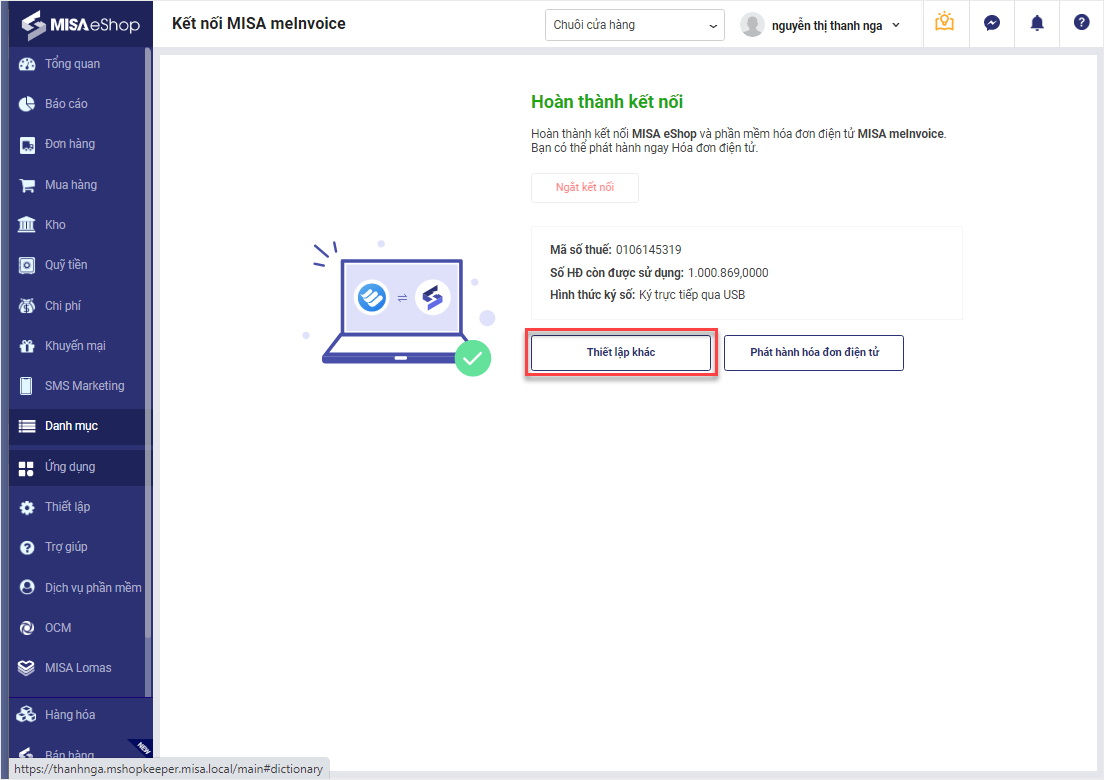Click the sidebar vertical scrollbar

click(x=148, y=342)
